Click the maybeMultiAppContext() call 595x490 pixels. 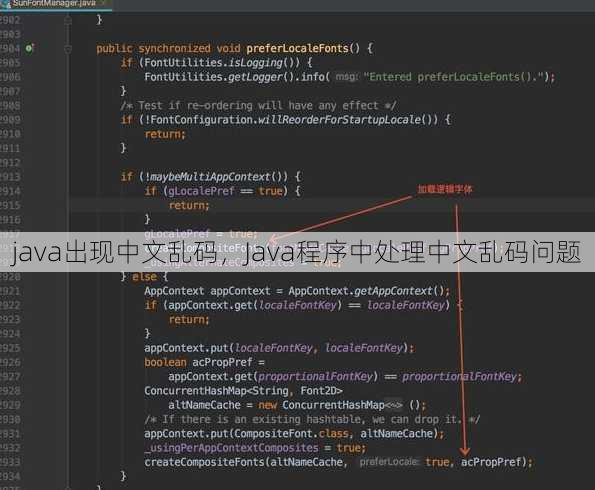[219, 177]
